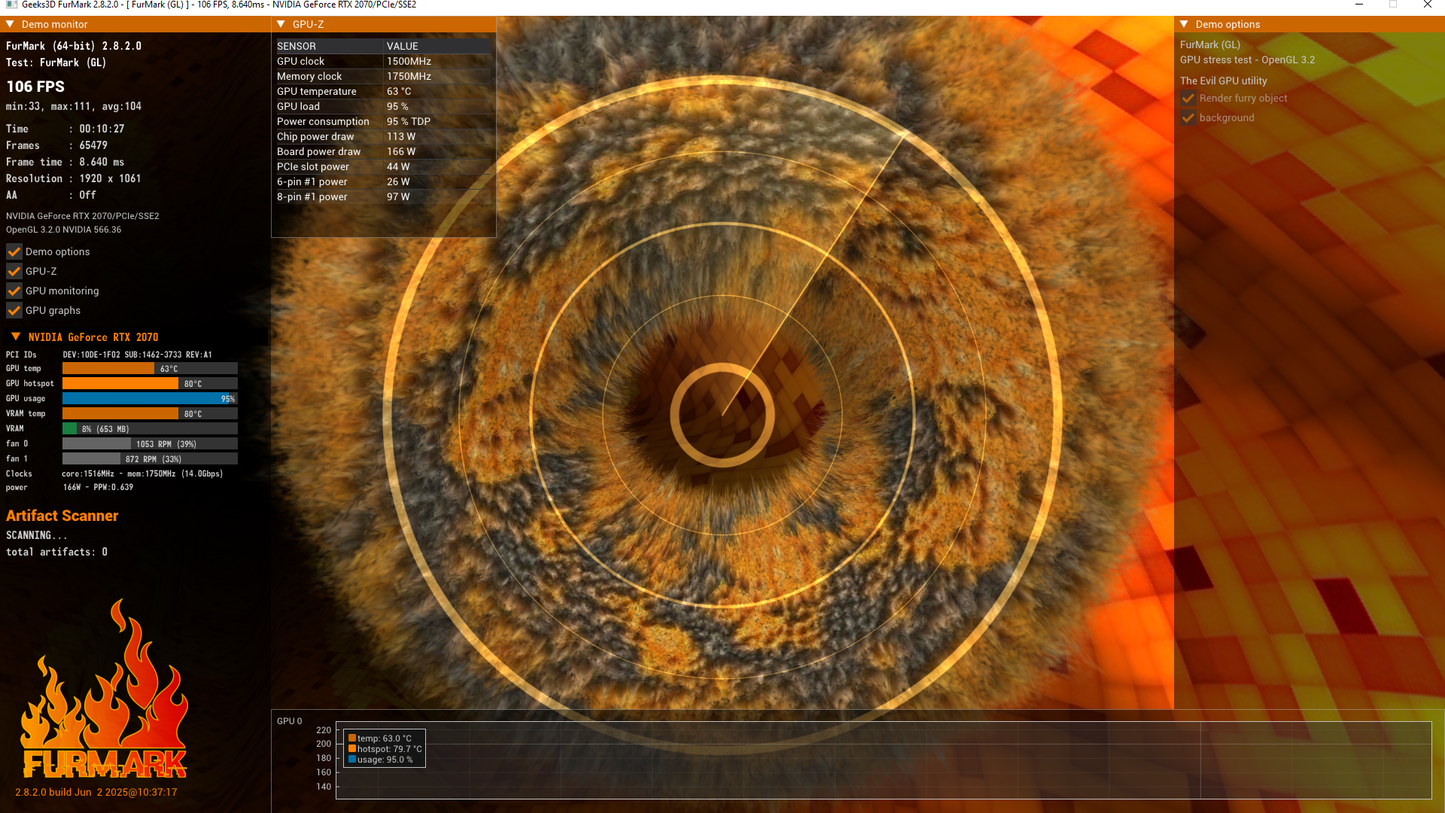Viewport: 1445px width, 813px height.
Task: Click the orange temp legend marker
Action: [352, 738]
